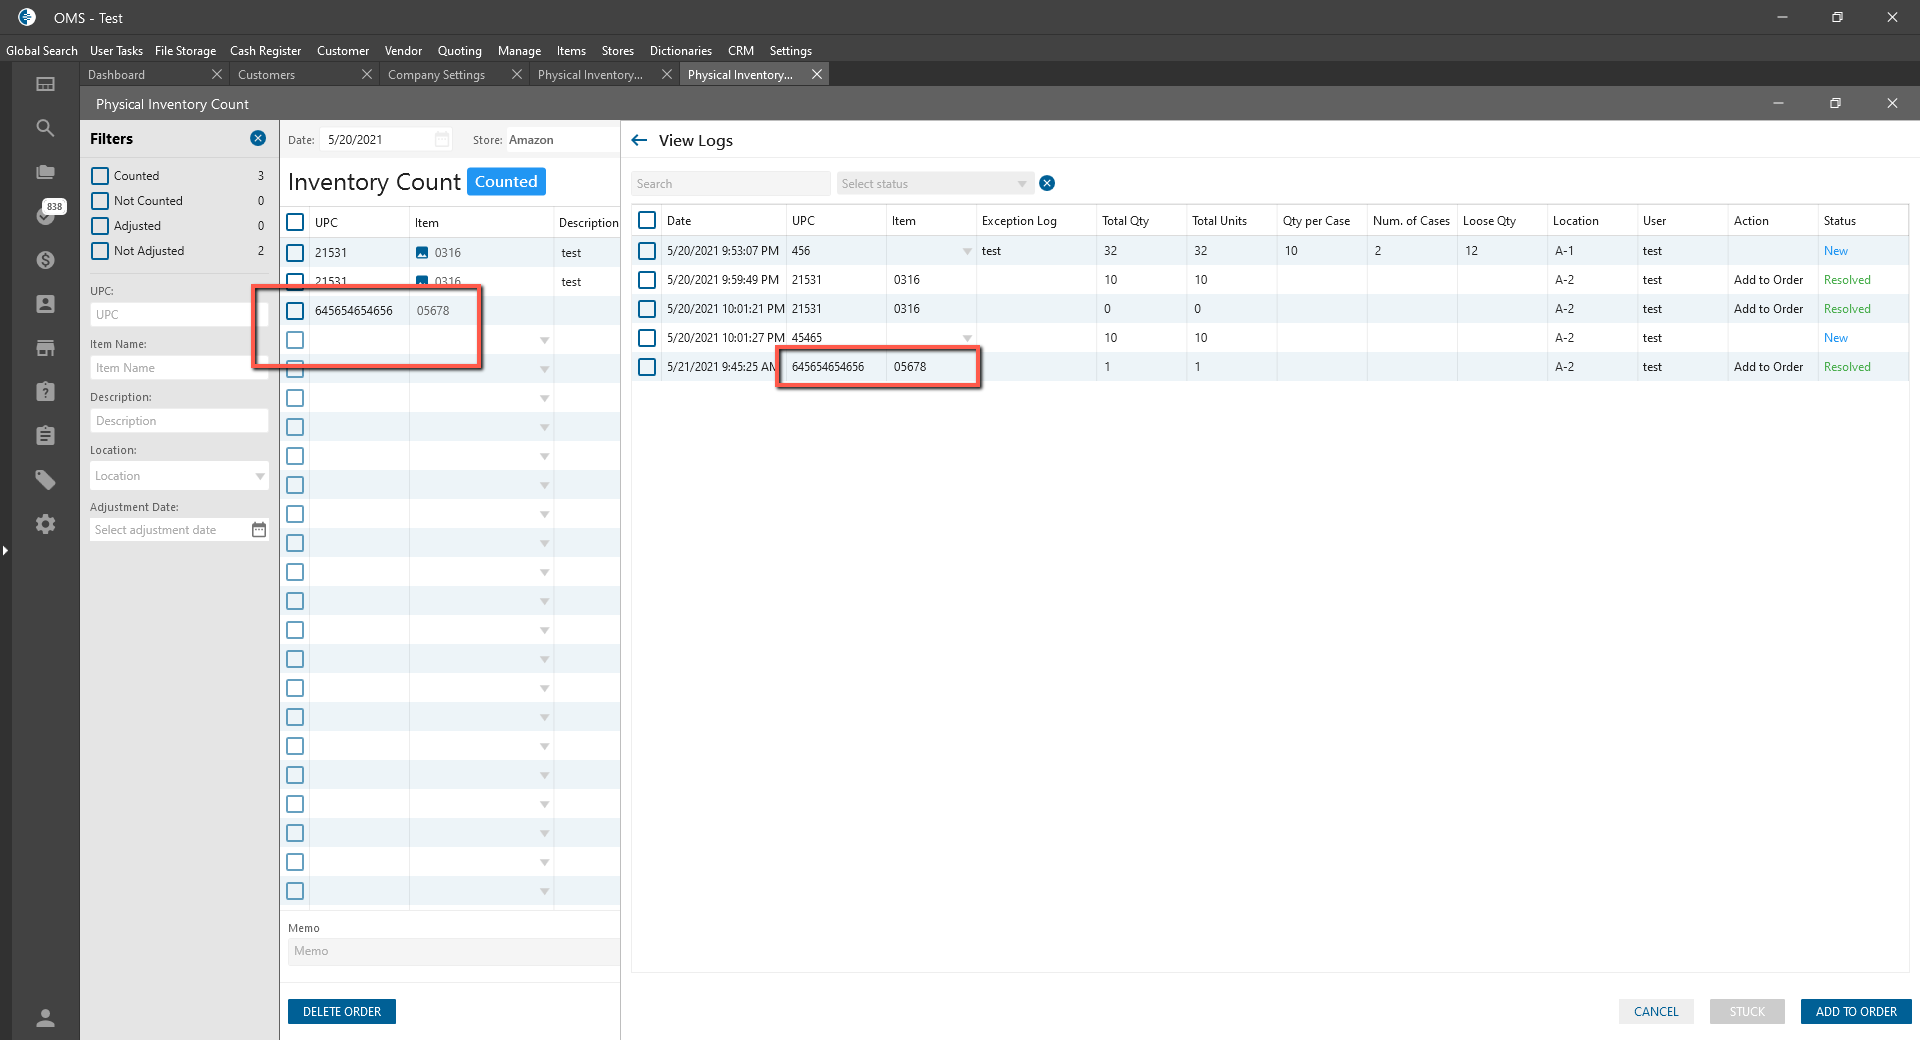Open the Dictionaries menu
This screenshot has width=1920, height=1040.
click(680, 51)
